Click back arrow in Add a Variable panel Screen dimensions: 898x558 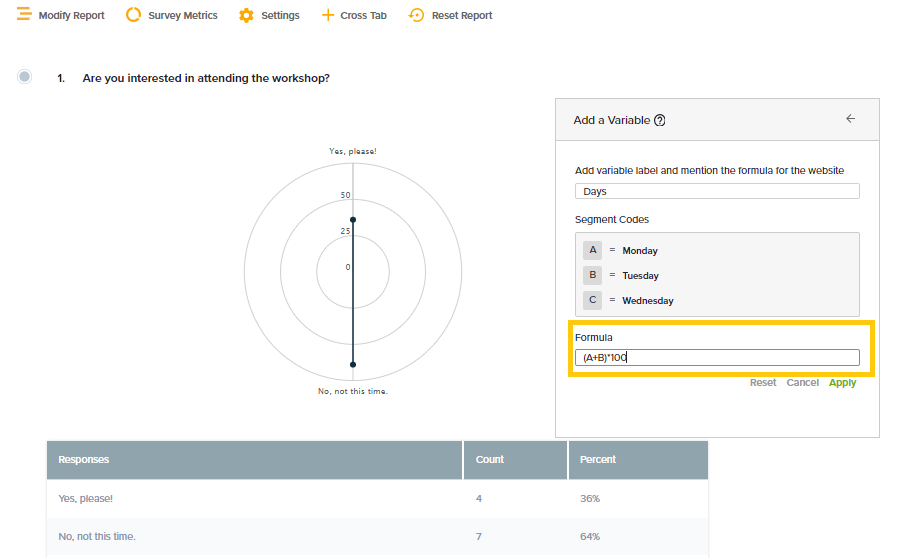(x=851, y=119)
